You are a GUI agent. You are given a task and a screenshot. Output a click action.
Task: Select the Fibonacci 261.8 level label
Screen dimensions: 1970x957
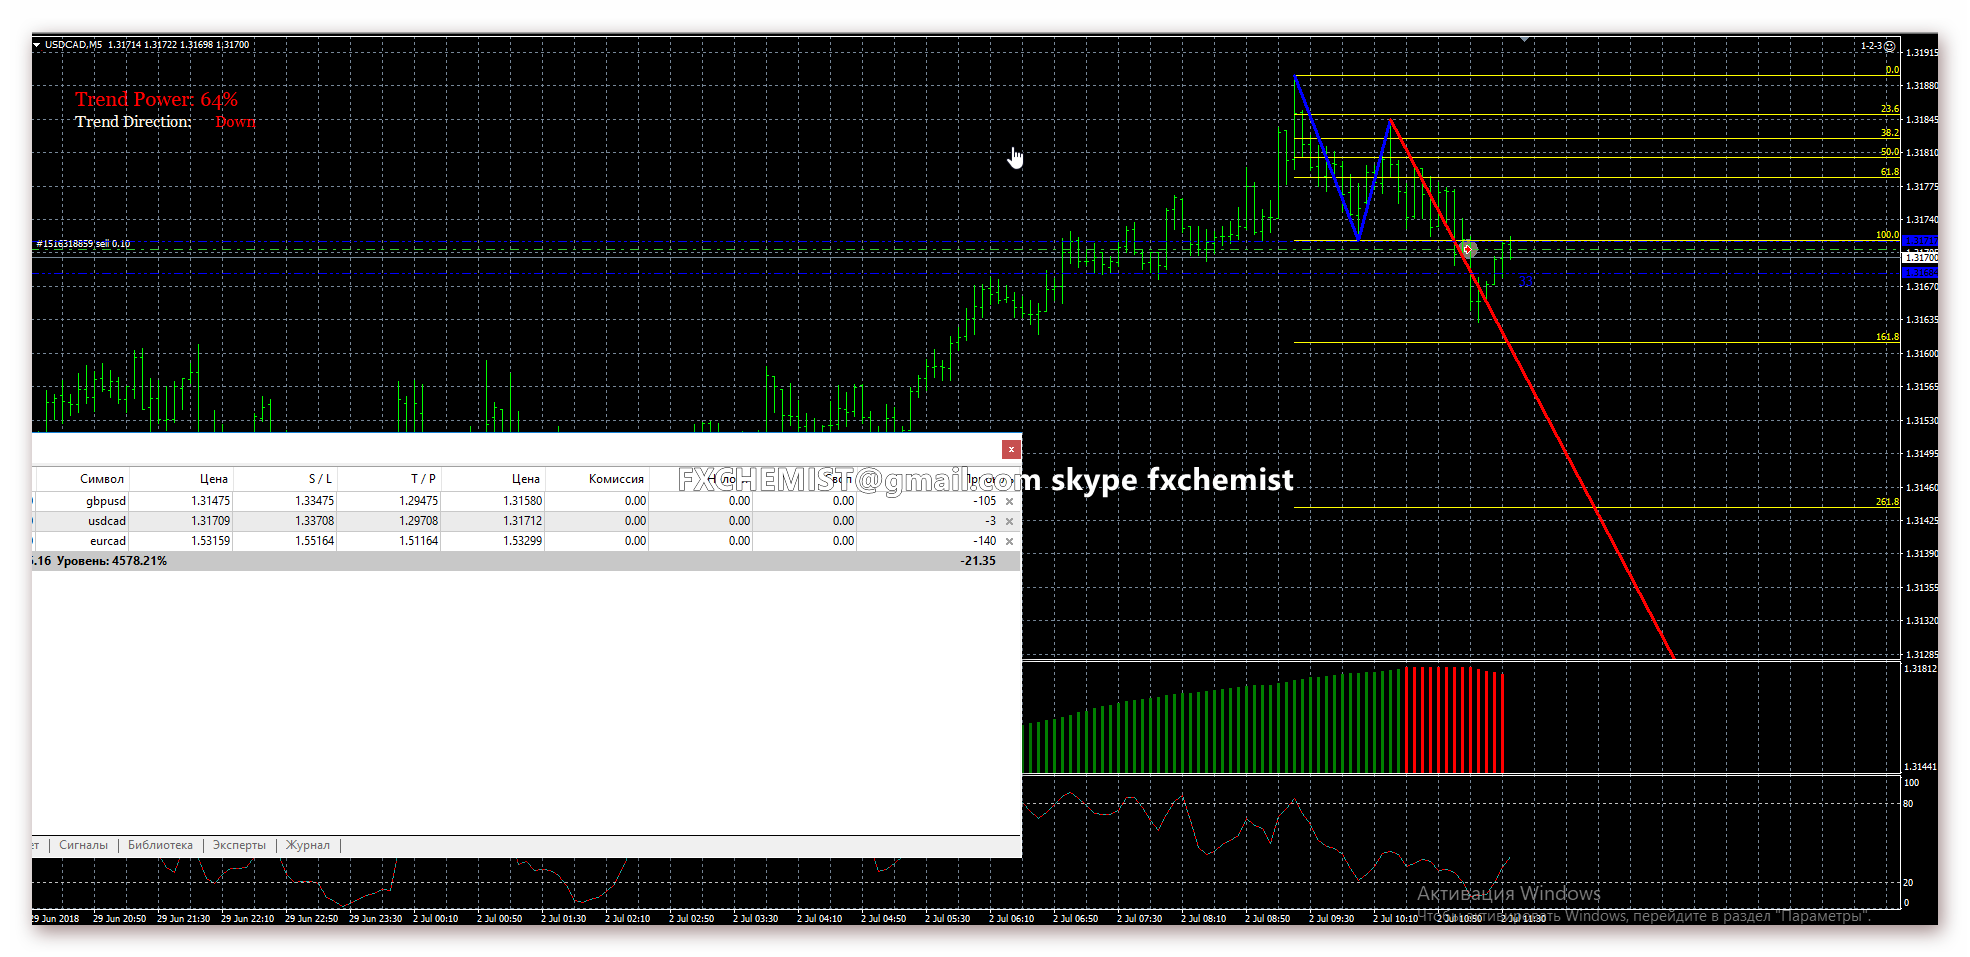(1888, 502)
